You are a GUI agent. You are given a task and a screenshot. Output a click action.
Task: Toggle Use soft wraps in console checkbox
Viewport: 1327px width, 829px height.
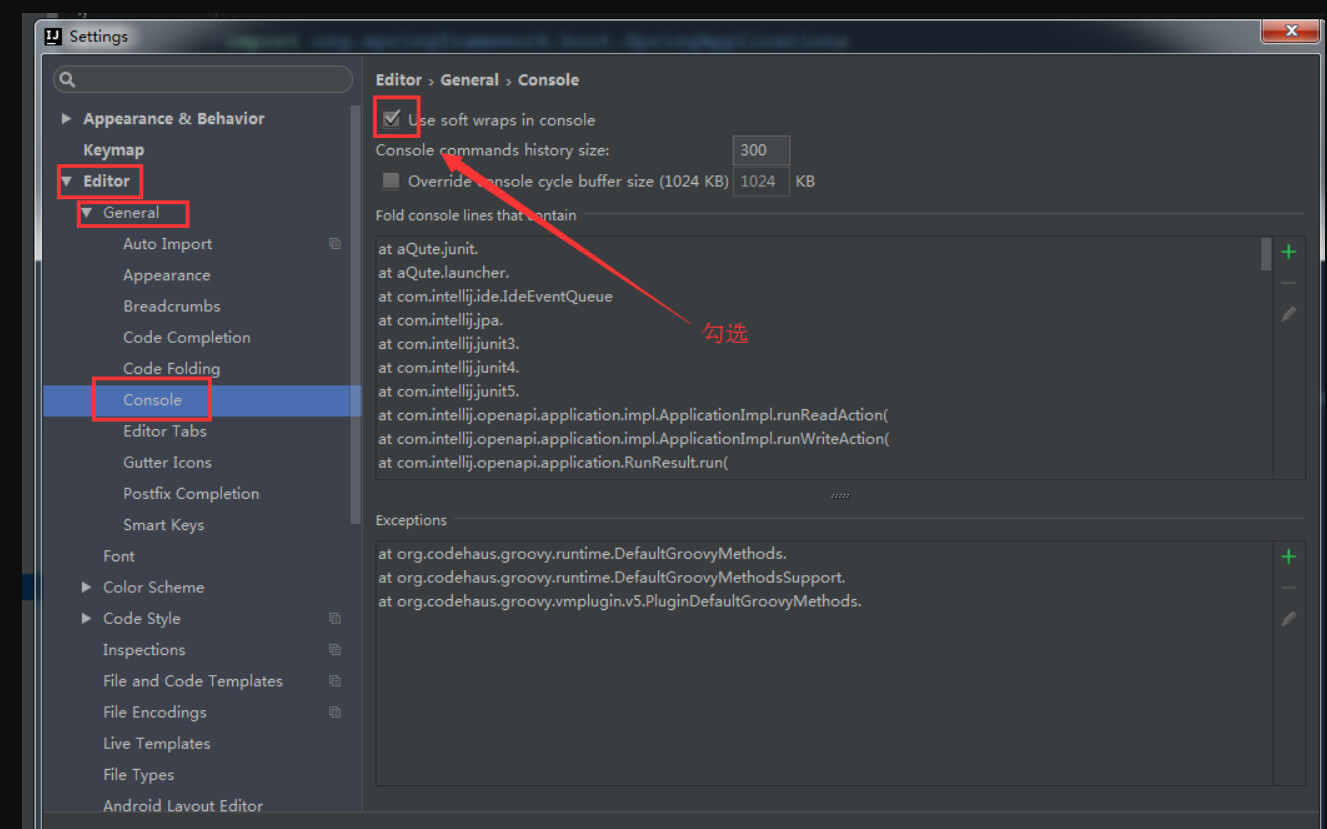391,120
